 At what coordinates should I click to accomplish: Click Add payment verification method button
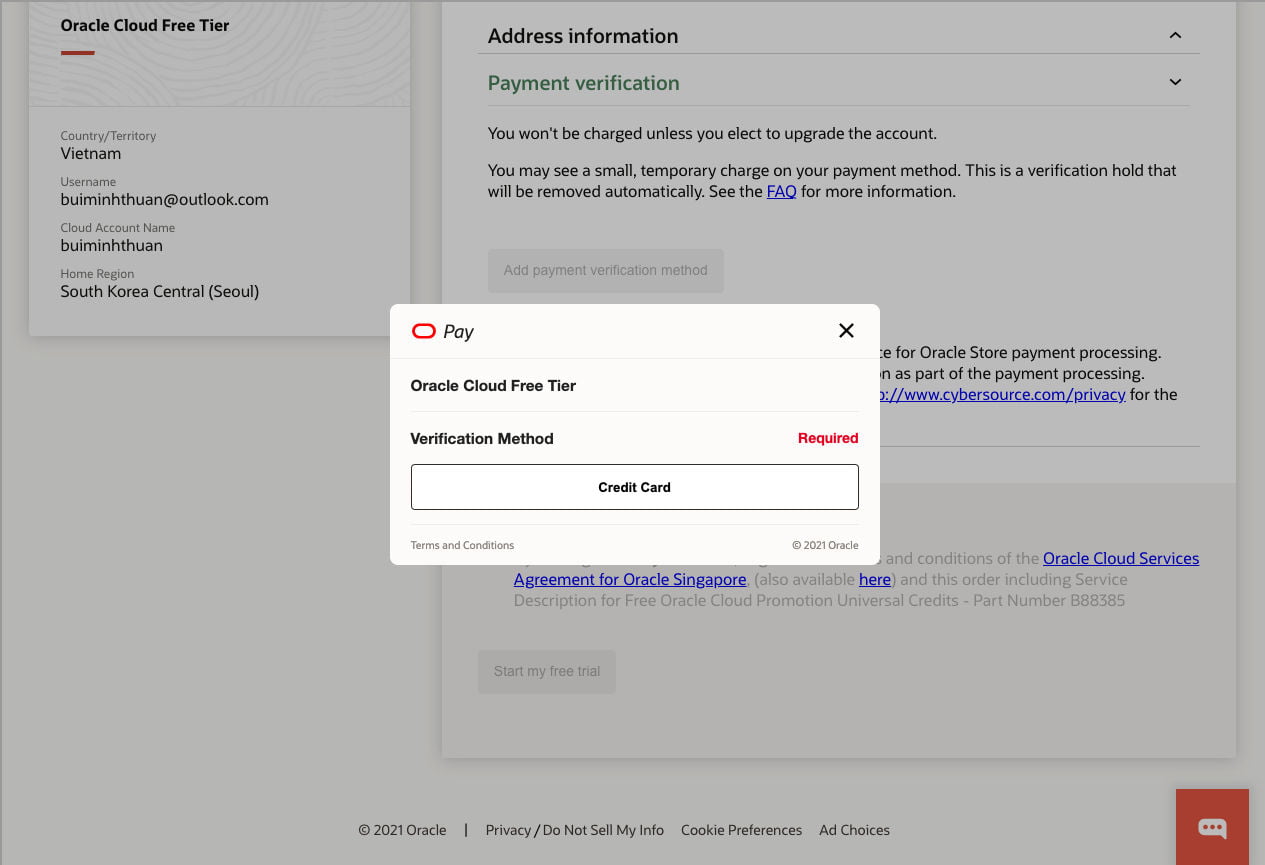pos(605,270)
